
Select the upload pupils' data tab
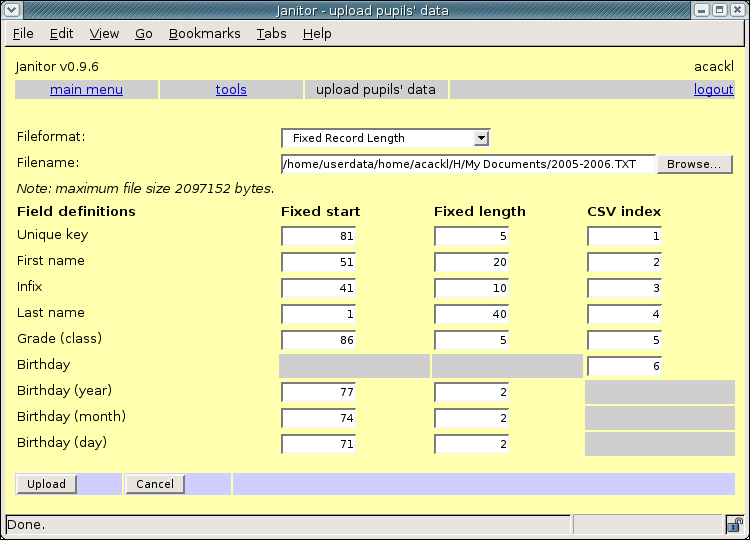[376, 90]
